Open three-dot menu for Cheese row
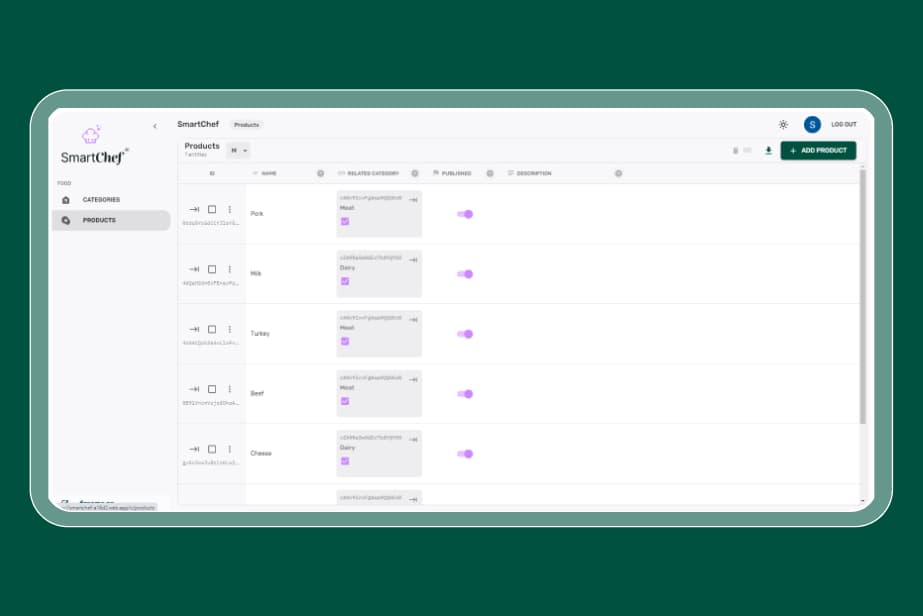The image size is (923, 616). coord(230,449)
